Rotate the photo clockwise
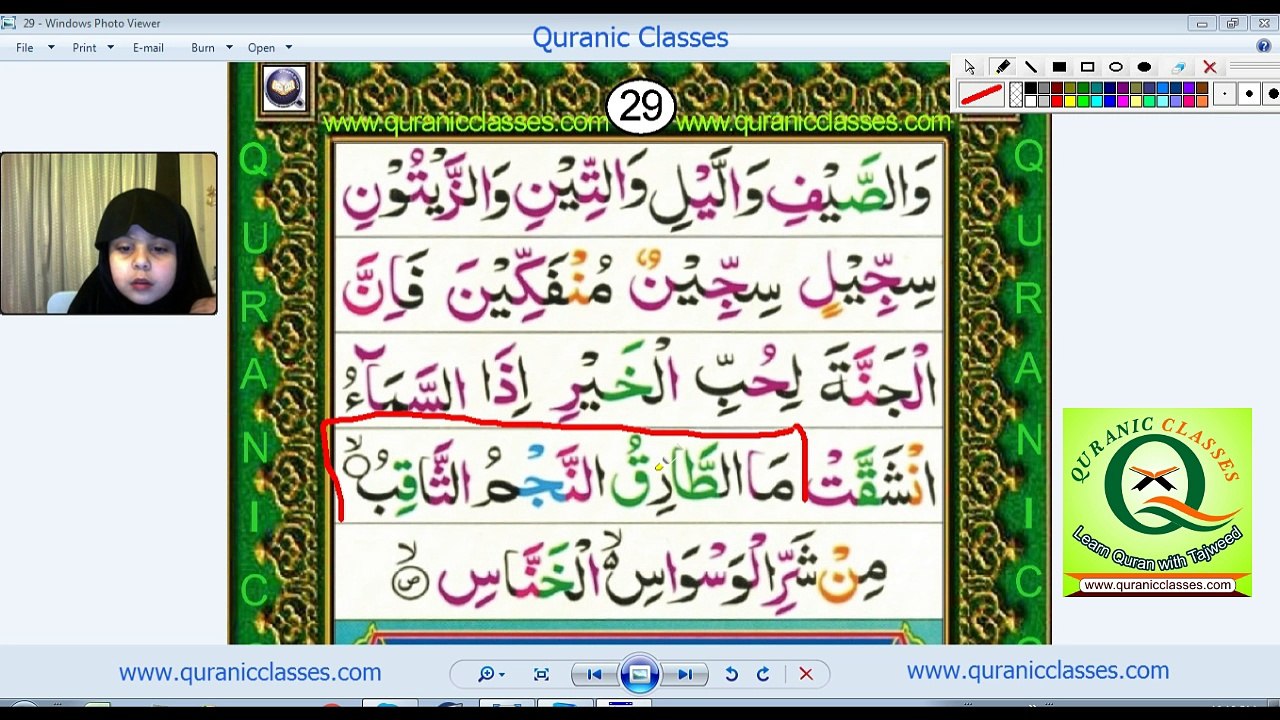 point(763,675)
